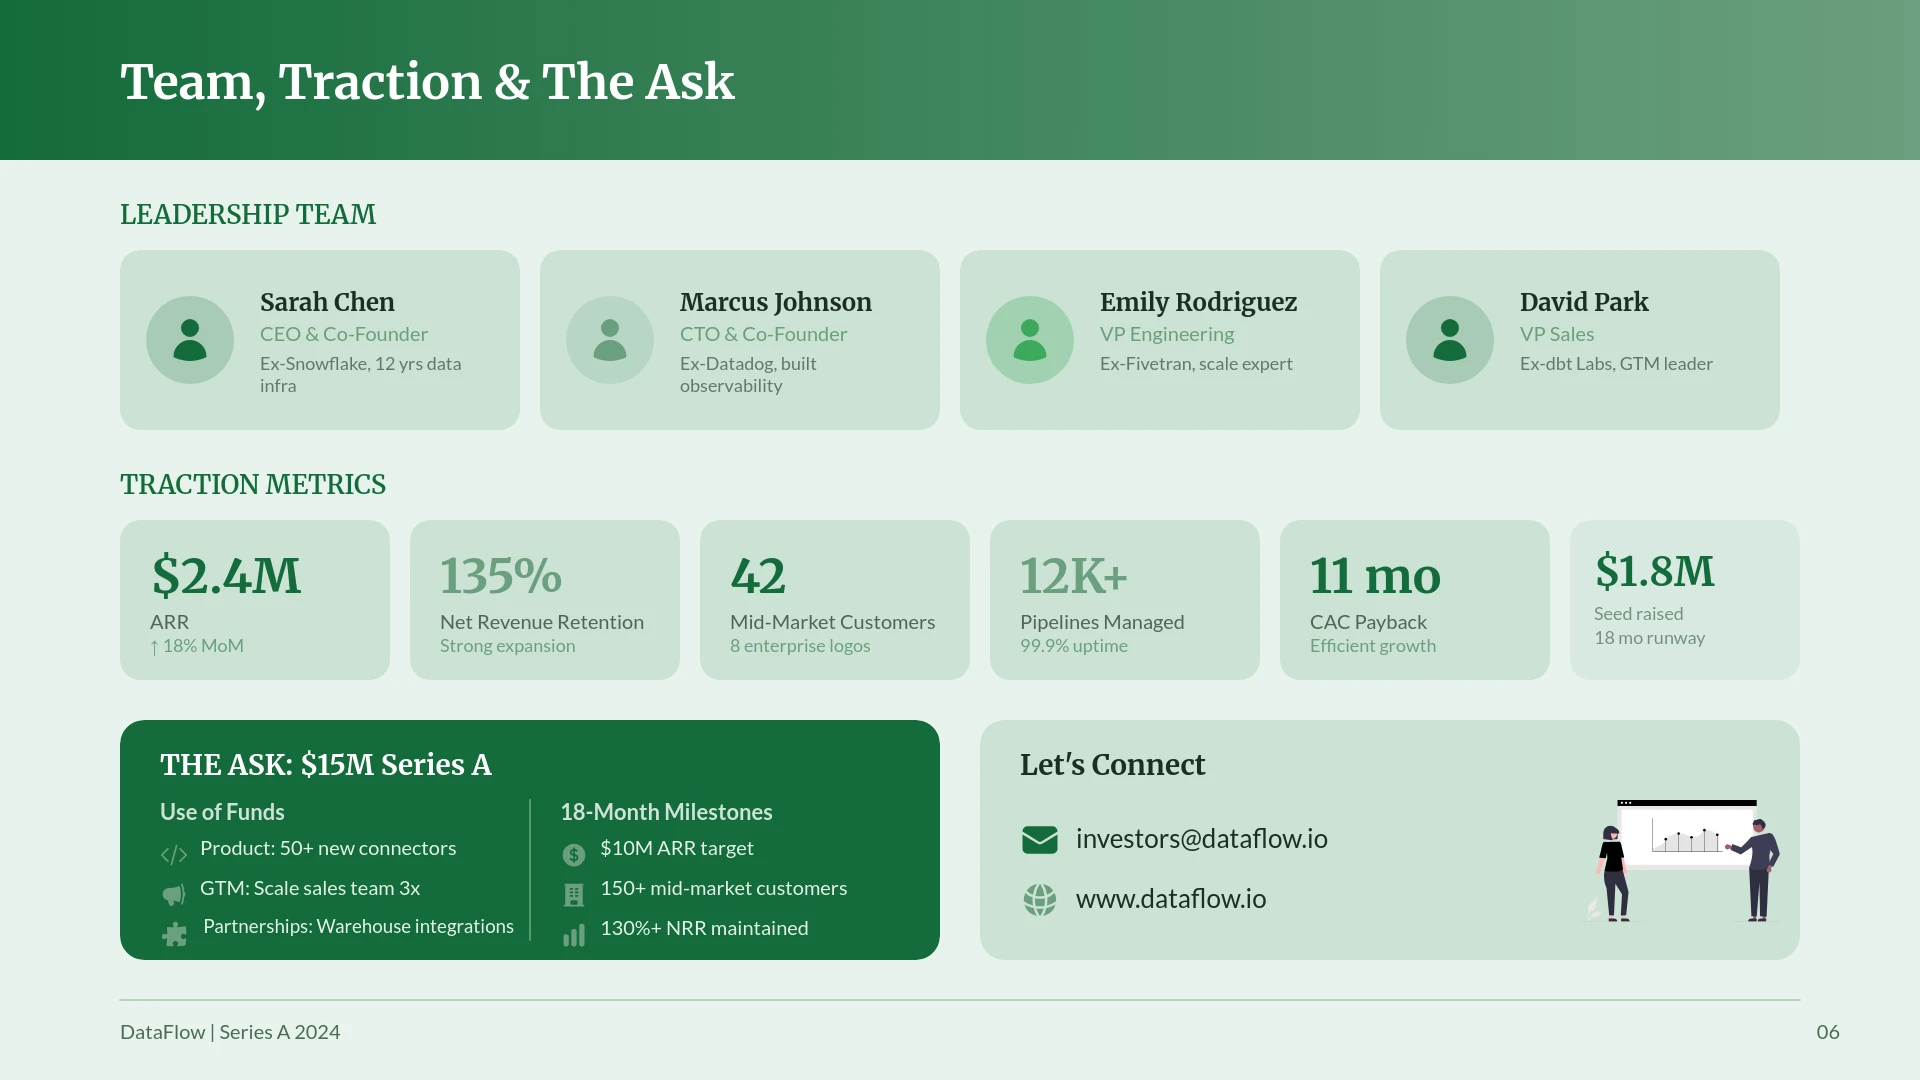1920x1080 pixels.
Task: Click the envelope email icon
Action: point(1040,840)
